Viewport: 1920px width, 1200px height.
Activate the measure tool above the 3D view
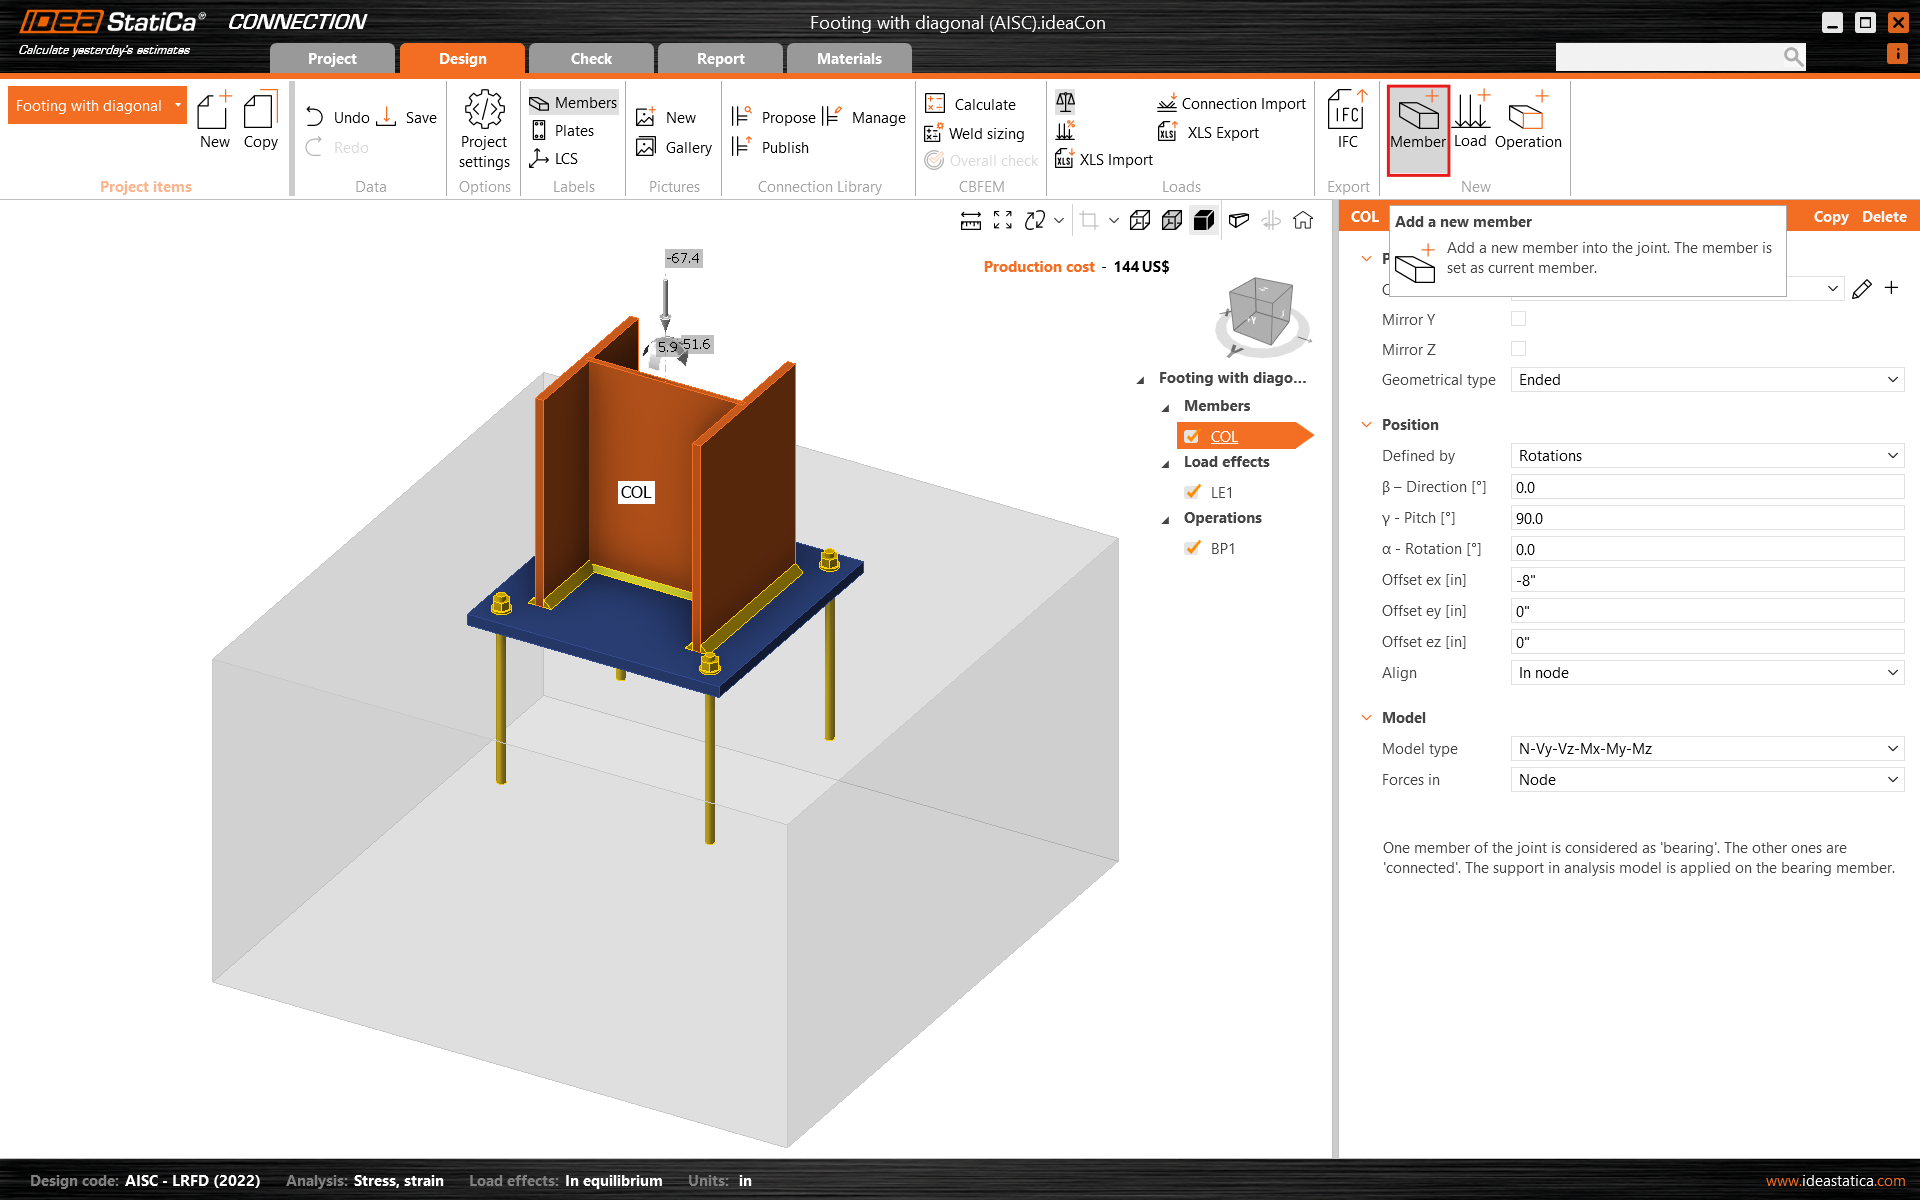970,220
